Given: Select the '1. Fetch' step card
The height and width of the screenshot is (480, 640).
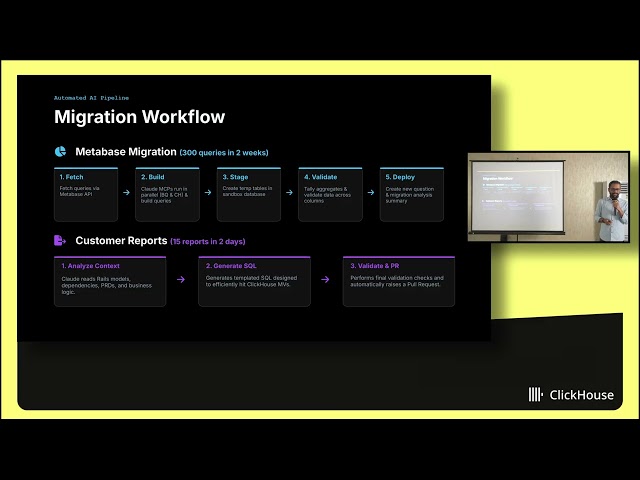Looking at the screenshot, I should pos(86,194).
